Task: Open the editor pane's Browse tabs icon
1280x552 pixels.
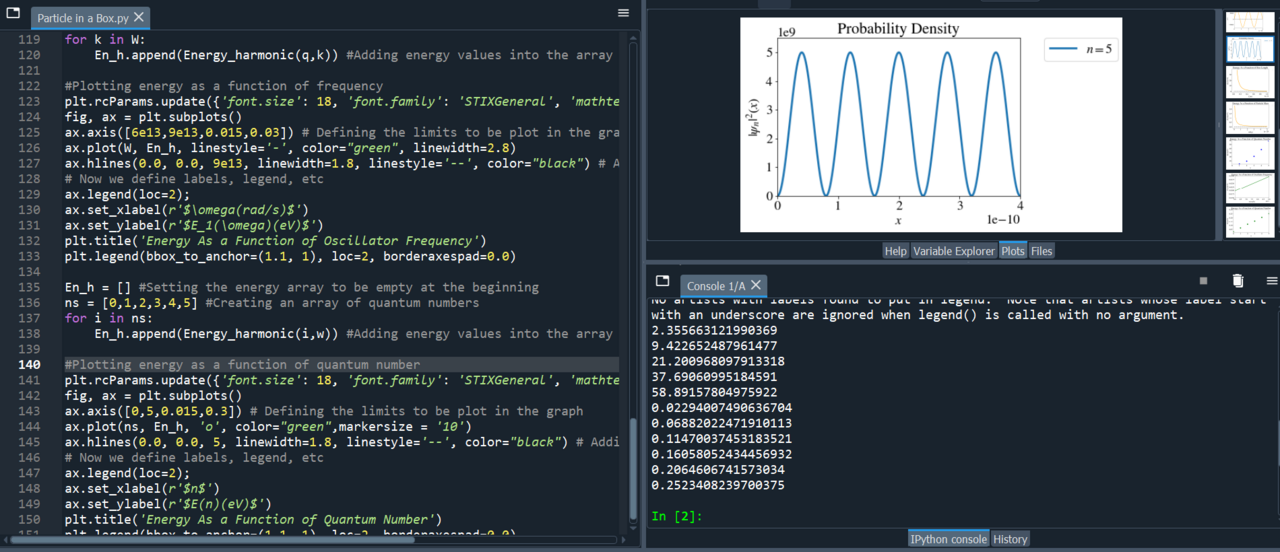Action: point(13,15)
